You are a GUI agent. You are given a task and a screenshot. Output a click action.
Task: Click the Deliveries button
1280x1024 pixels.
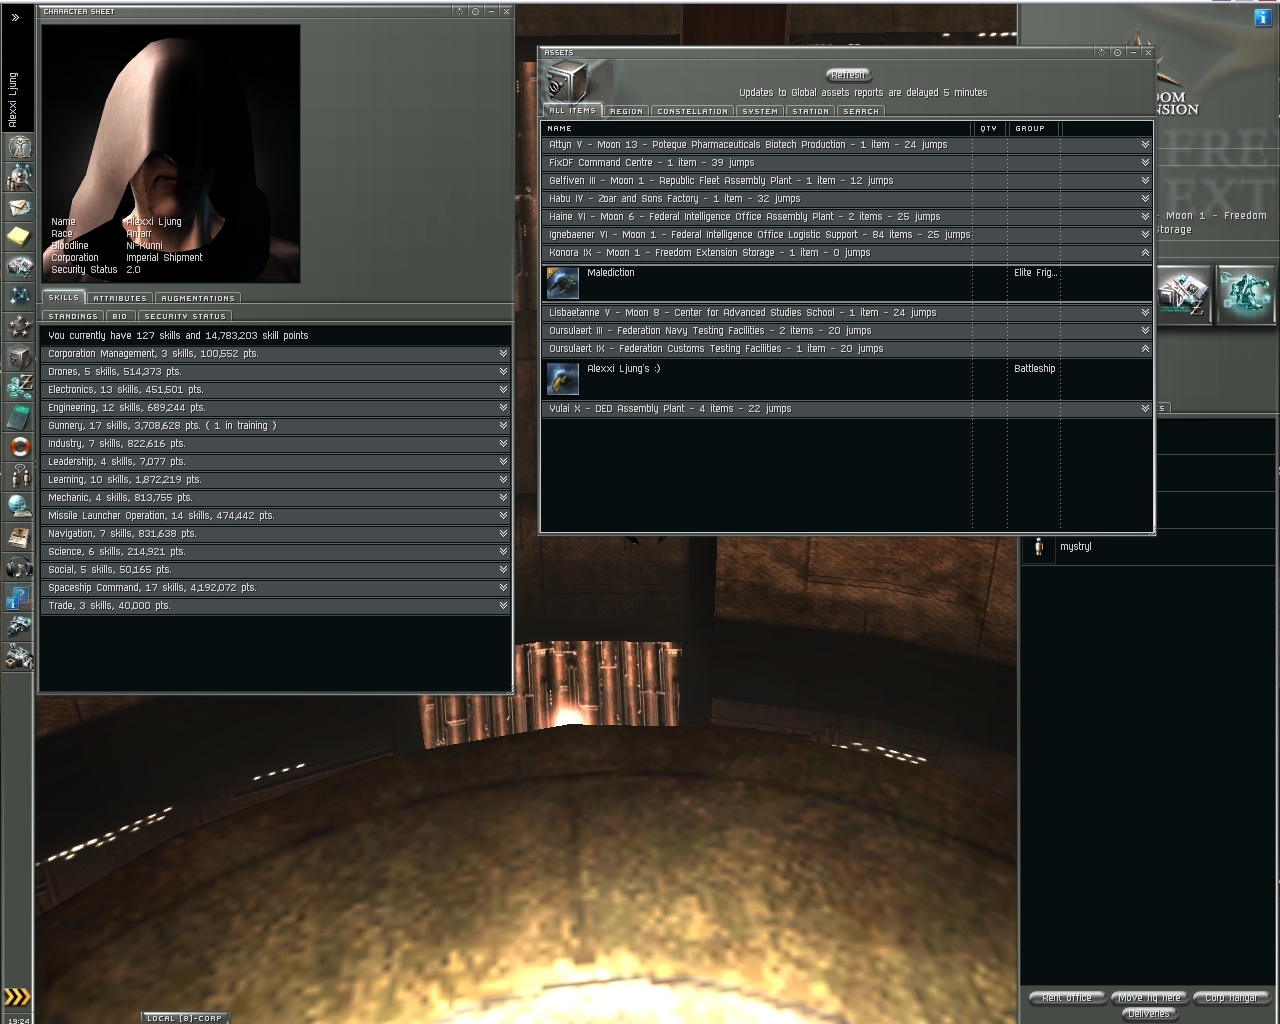point(1148,1013)
